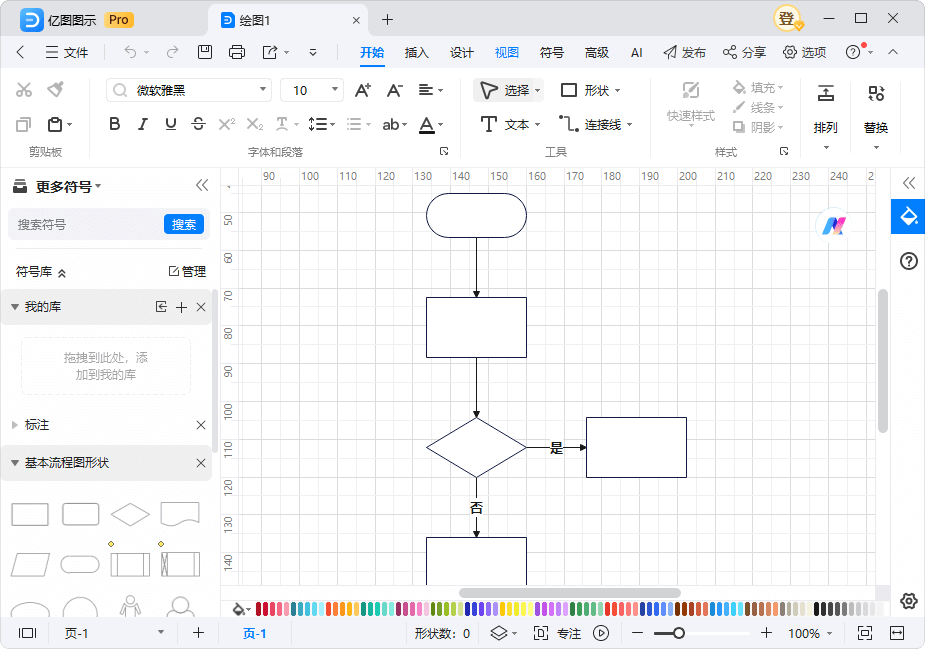Click the Fit to page icon

865,633
